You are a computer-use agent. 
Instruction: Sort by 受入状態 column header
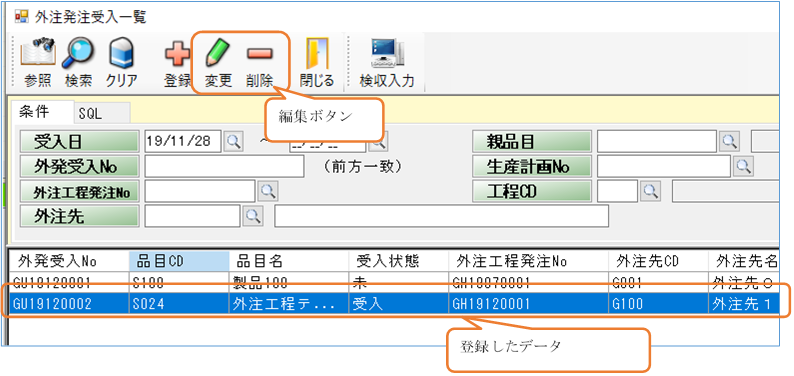coord(399,261)
